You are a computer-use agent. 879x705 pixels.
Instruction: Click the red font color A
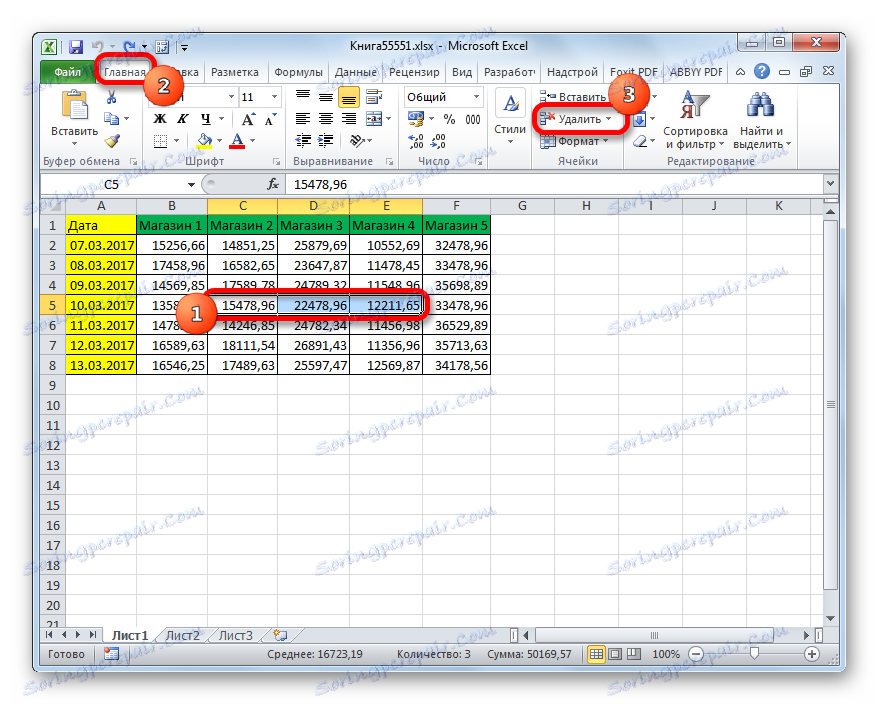(x=237, y=141)
